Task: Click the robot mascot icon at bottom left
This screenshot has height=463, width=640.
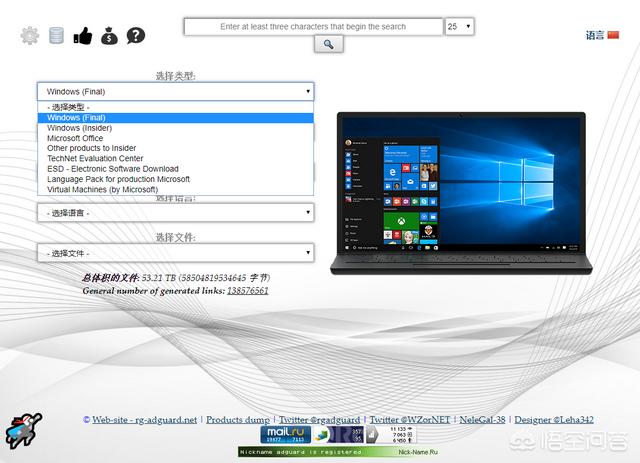Action: coord(23,431)
